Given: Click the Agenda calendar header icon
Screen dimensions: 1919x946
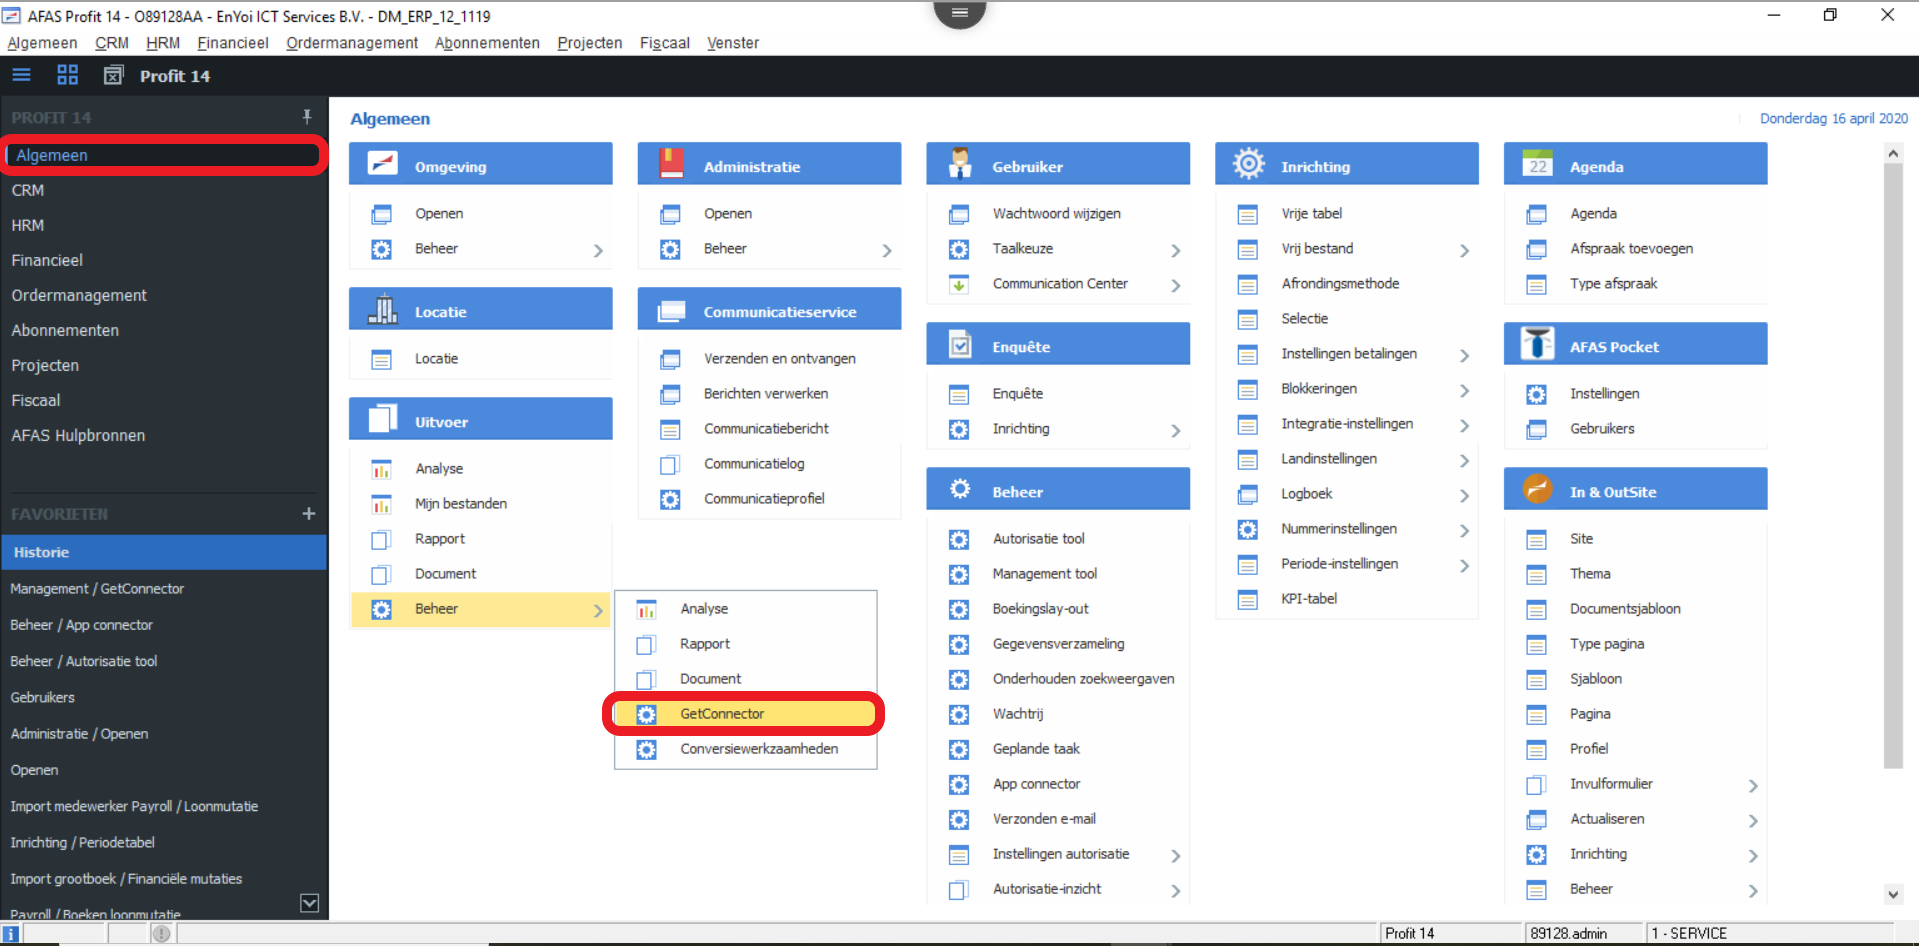Looking at the screenshot, I should coord(1538,164).
